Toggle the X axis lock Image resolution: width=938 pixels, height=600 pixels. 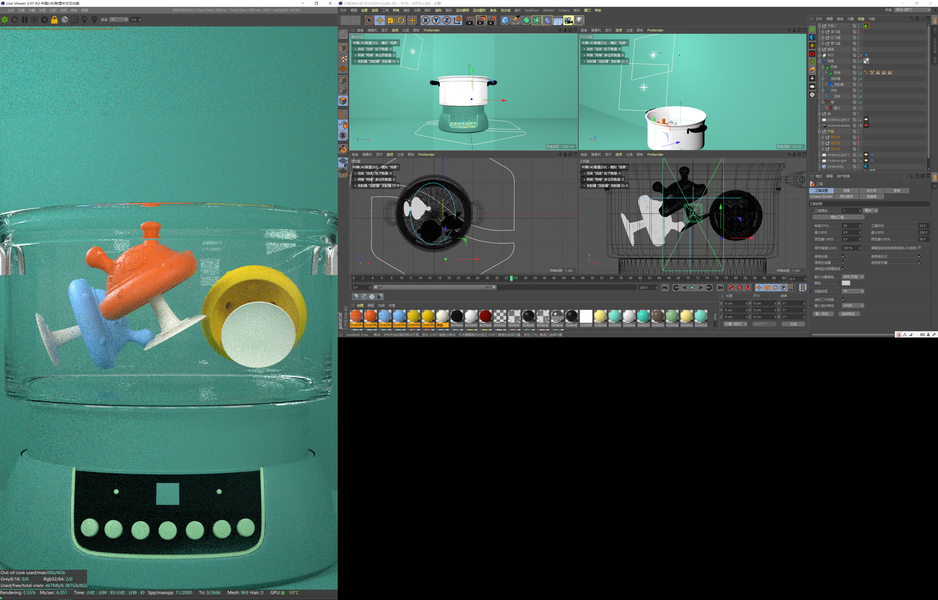coord(425,20)
